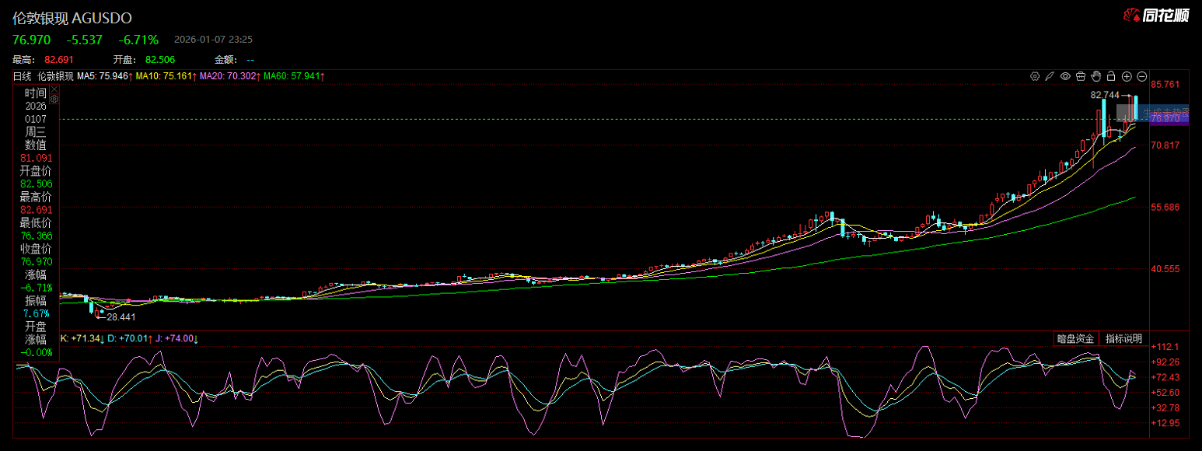Click the 指标说明 button
The width and height of the screenshot is (1202, 451).
click(x=1123, y=339)
